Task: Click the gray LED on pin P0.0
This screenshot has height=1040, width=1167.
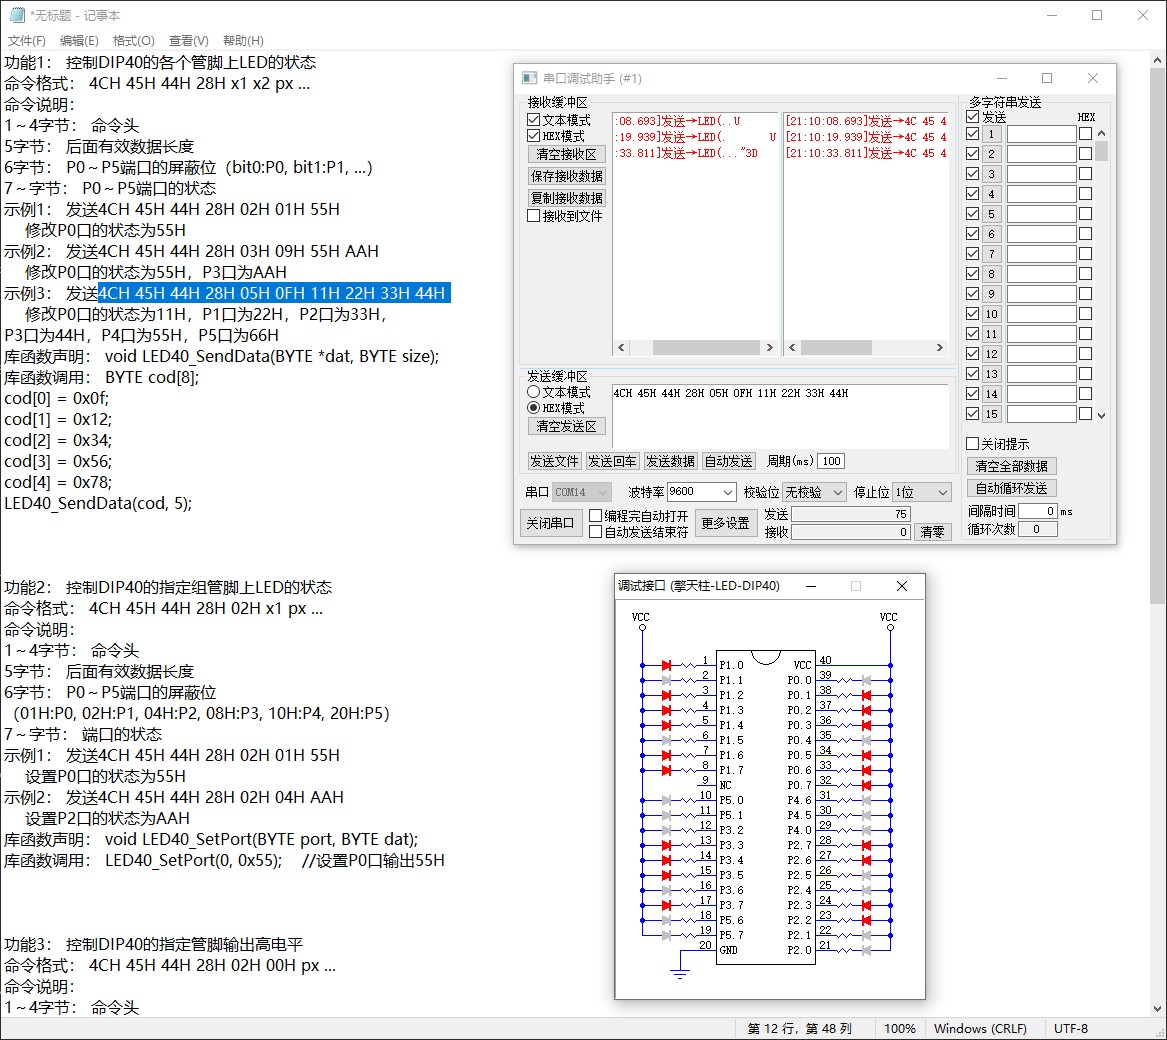Action: [x=866, y=680]
